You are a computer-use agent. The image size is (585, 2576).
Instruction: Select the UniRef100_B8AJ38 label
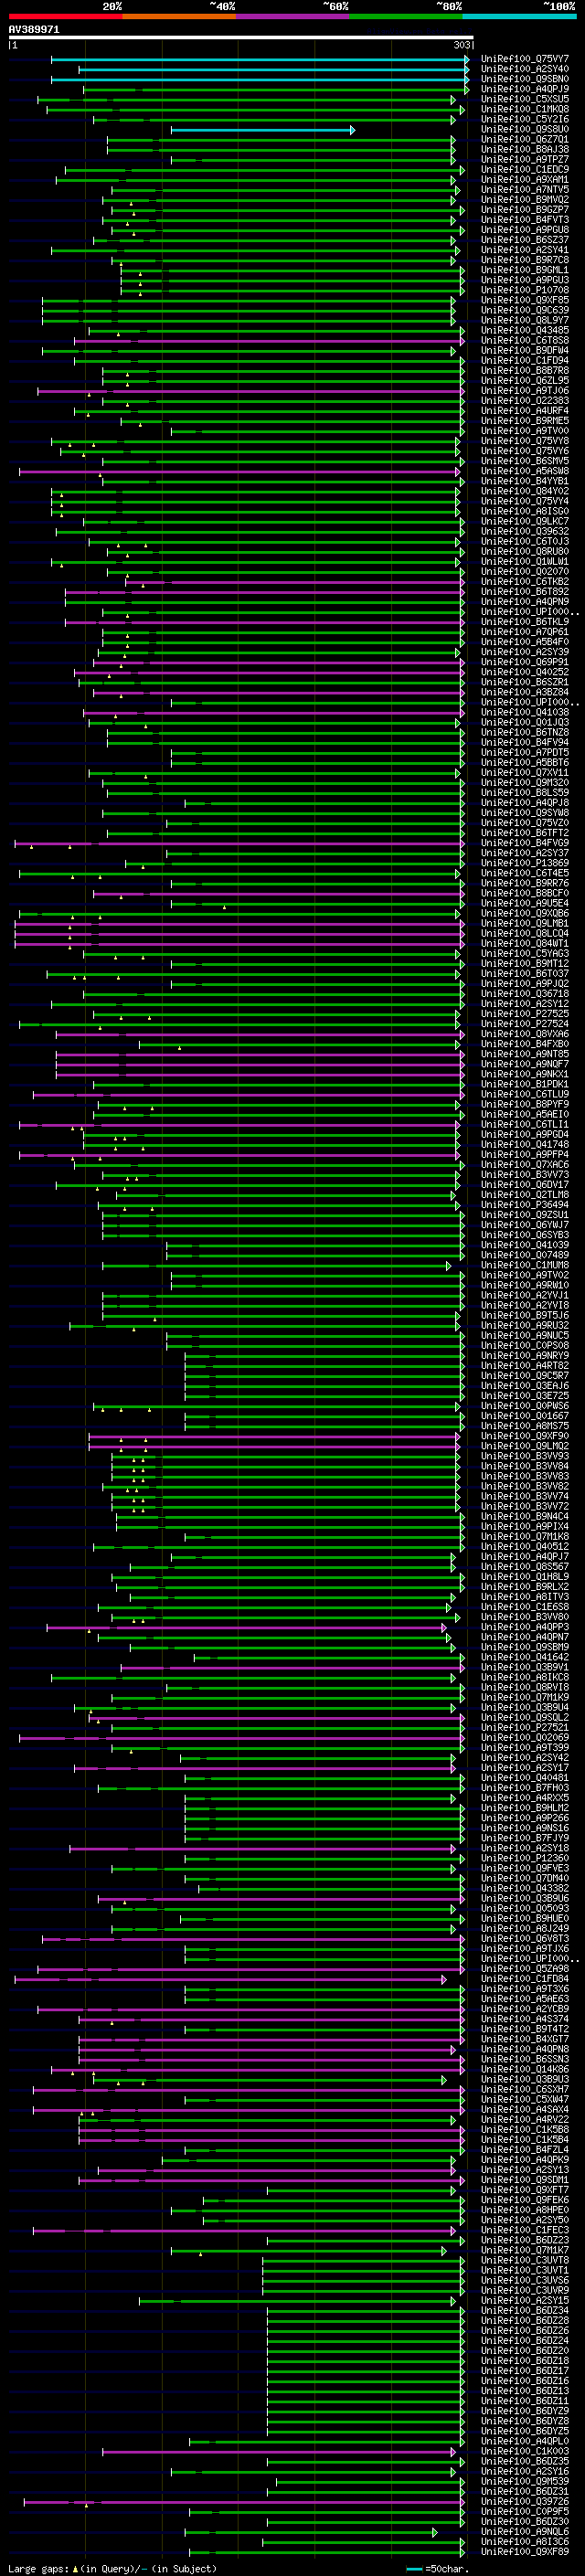click(x=524, y=149)
